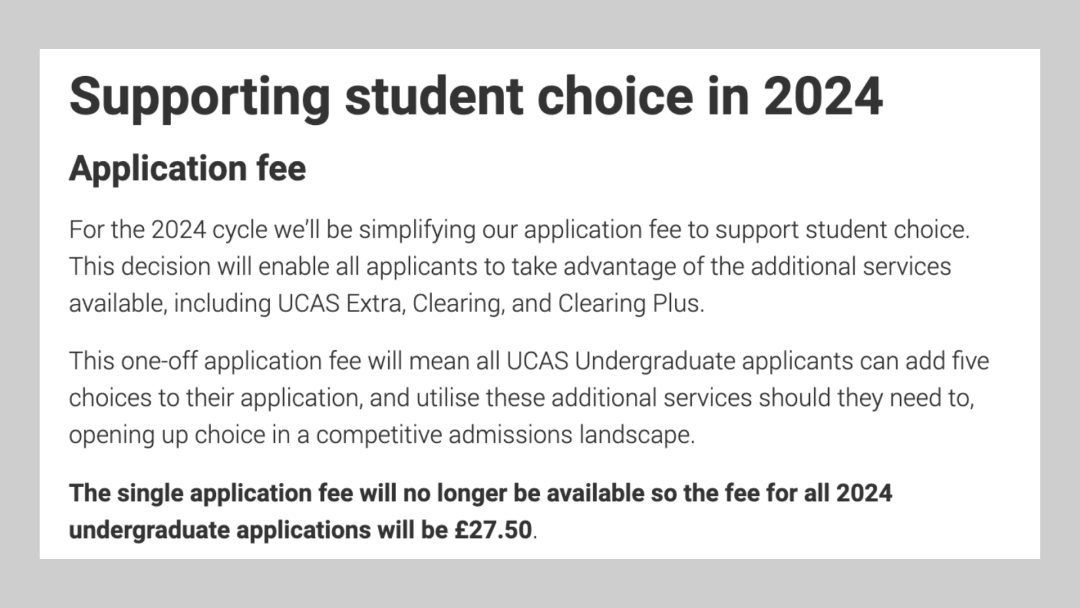Click 'support student choice' phrase
1080x608 pixels.
tap(840, 230)
